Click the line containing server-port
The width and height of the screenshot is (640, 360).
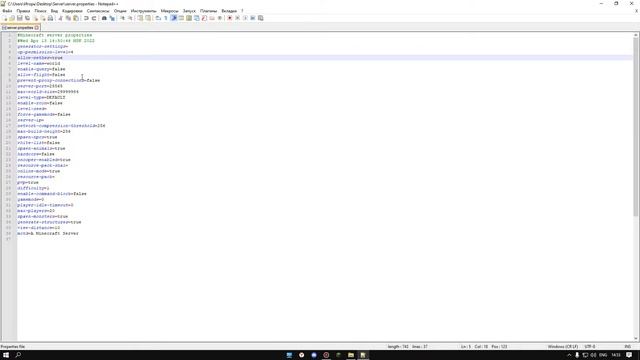[x=40, y=86]
